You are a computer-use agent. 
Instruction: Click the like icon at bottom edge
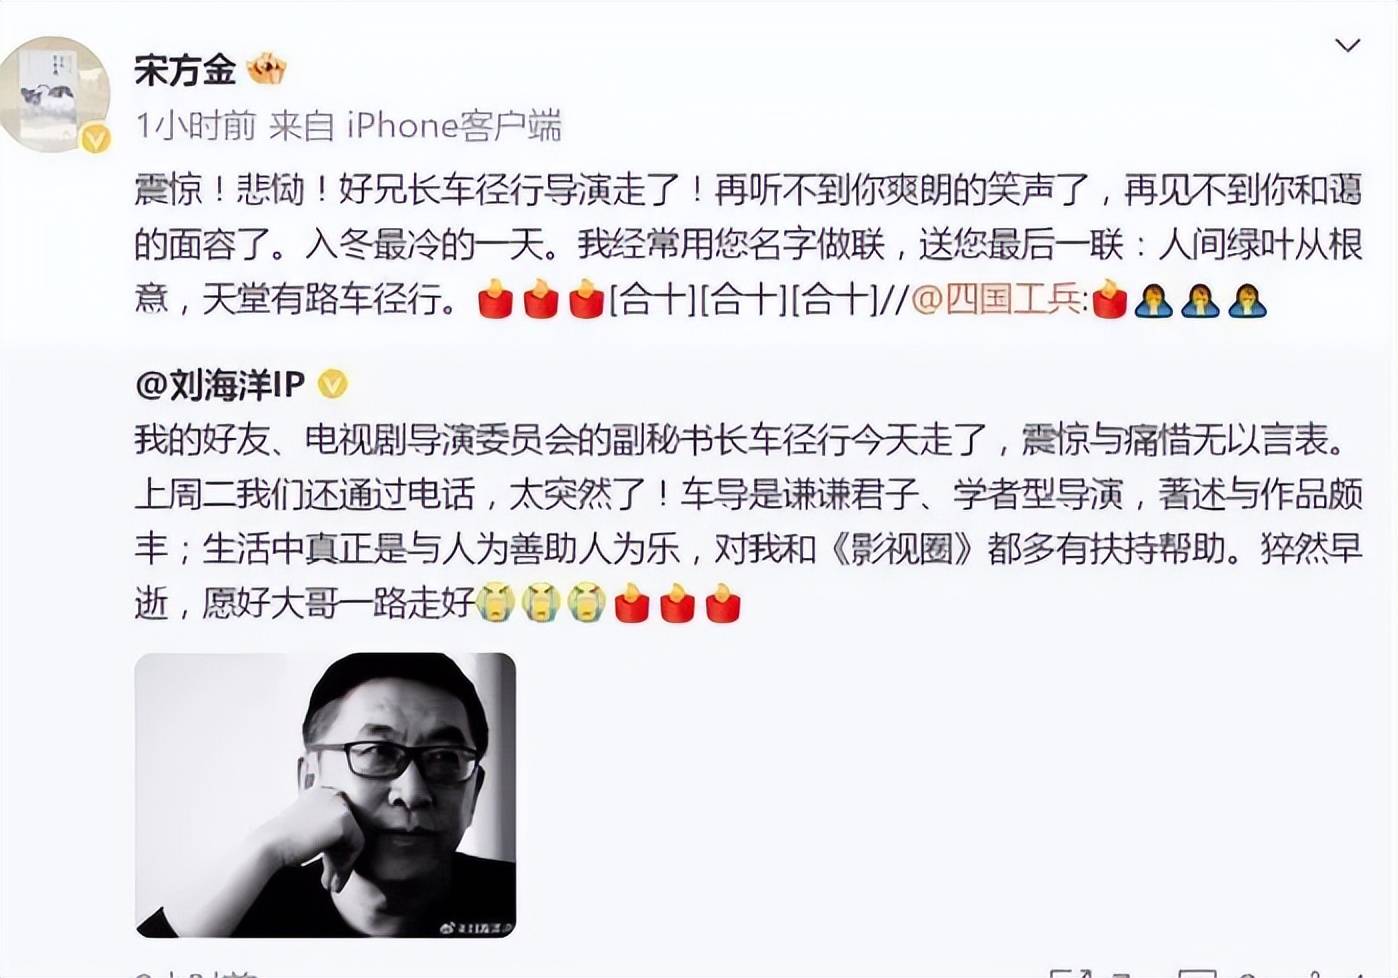[x=1320, y=973]
